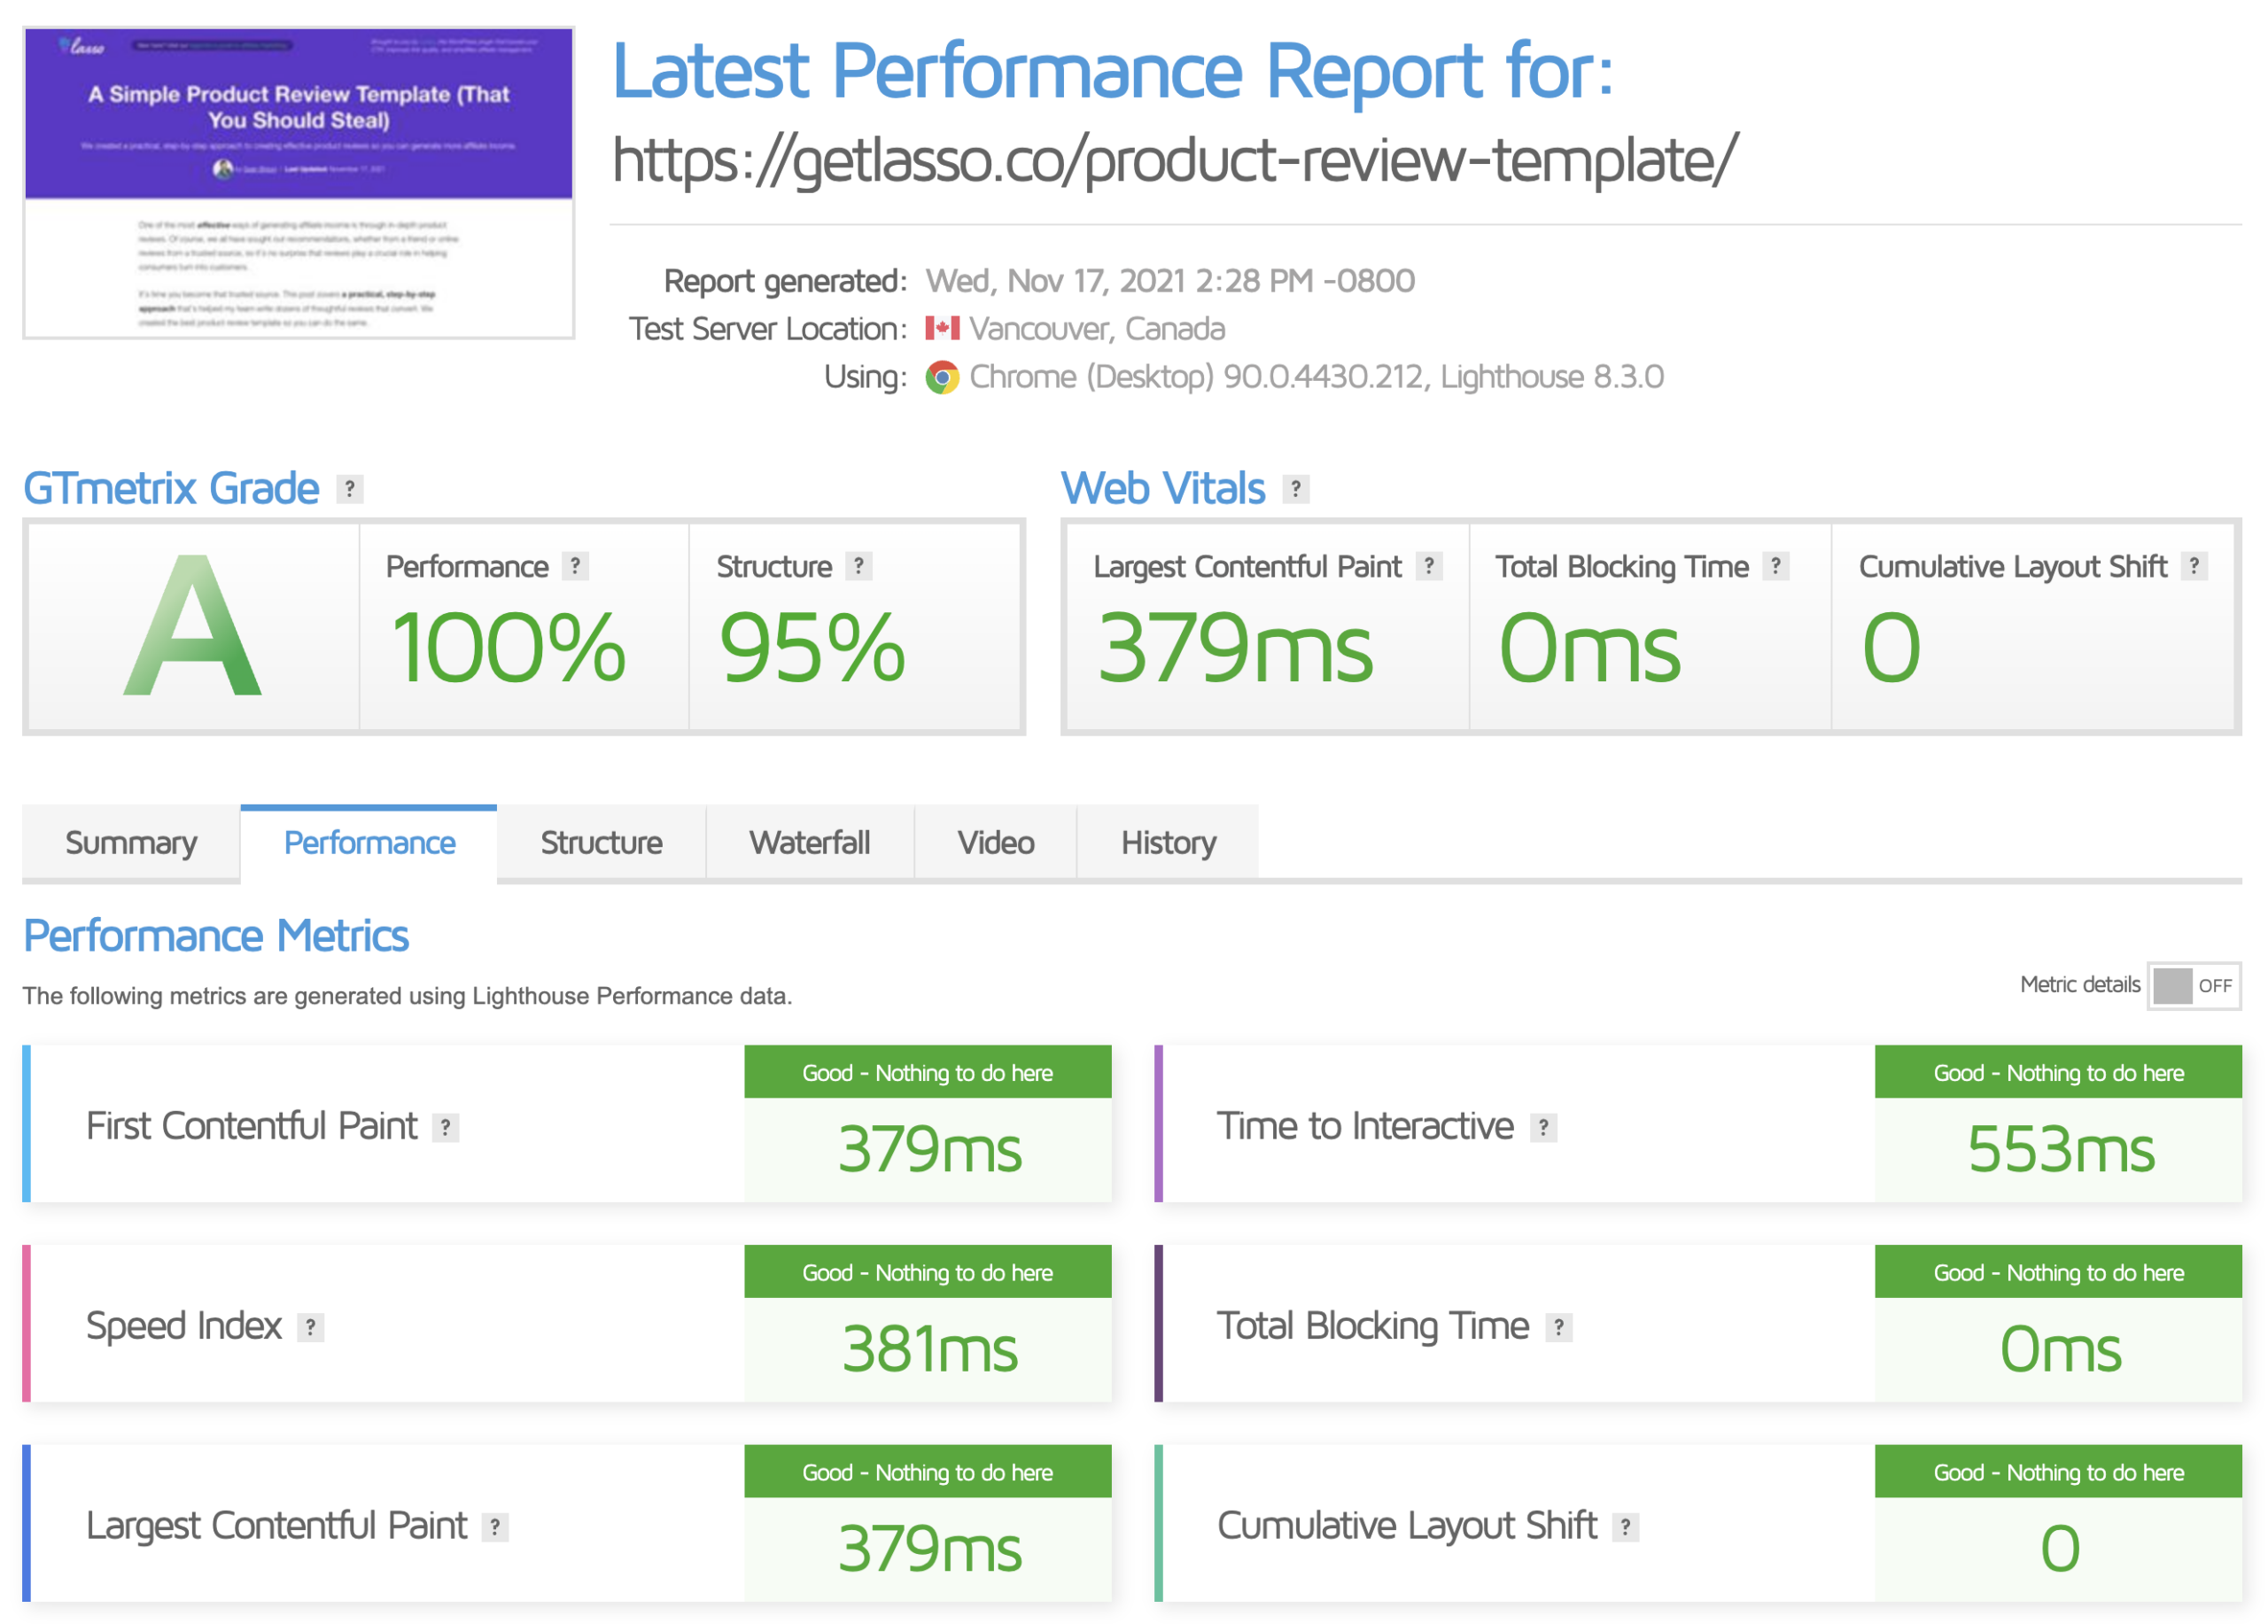Click help icon for Web Vitals Total Blocking Time

1776,566
